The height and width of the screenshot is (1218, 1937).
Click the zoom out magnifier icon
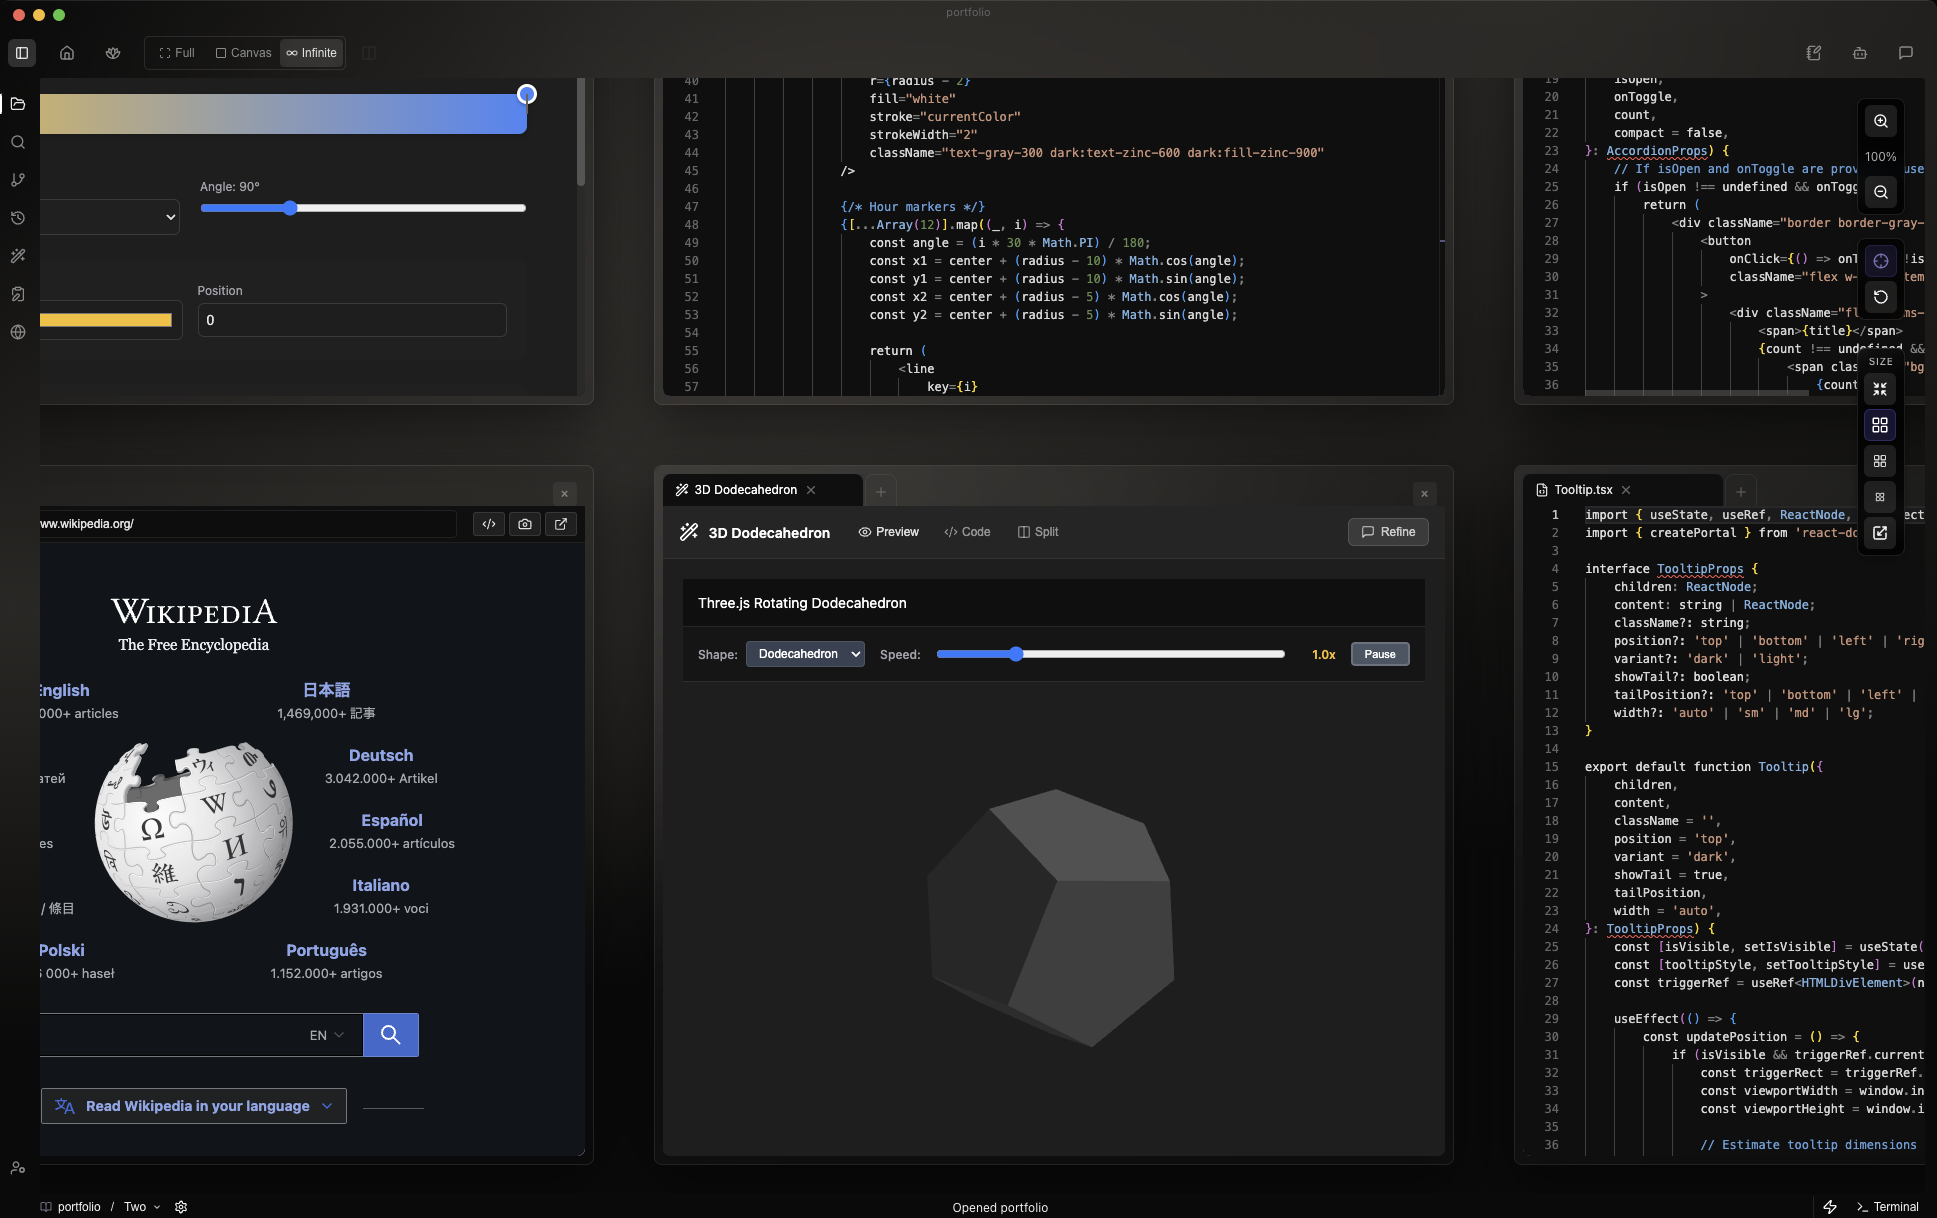[x=1880, y=192]
